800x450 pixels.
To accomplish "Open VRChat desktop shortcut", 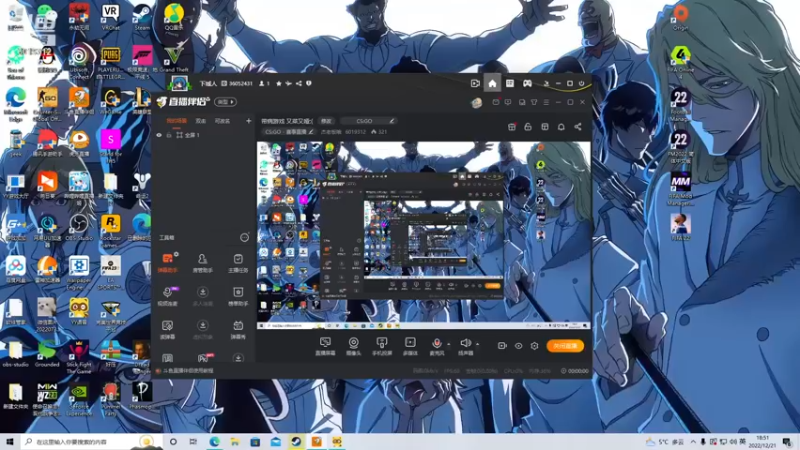I will pos(110,17).
